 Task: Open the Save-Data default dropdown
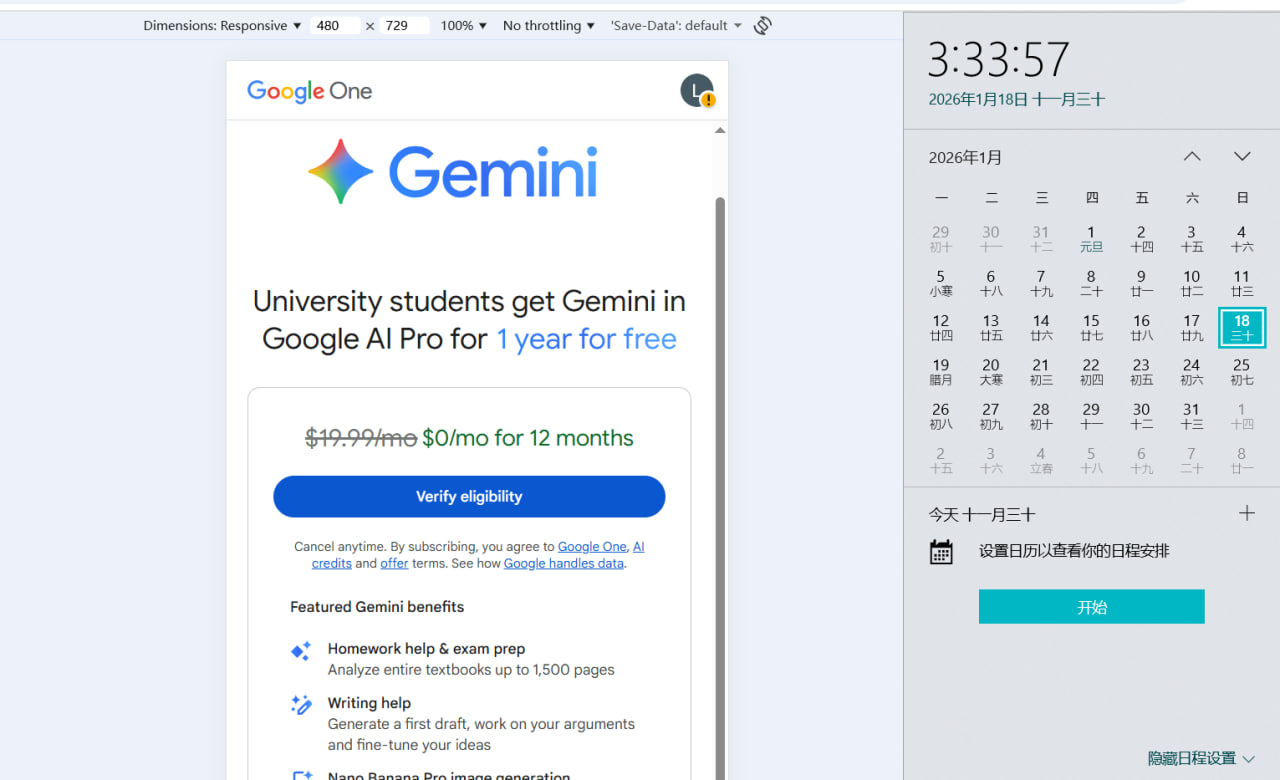pyautogui.click(x=677, y=26)
